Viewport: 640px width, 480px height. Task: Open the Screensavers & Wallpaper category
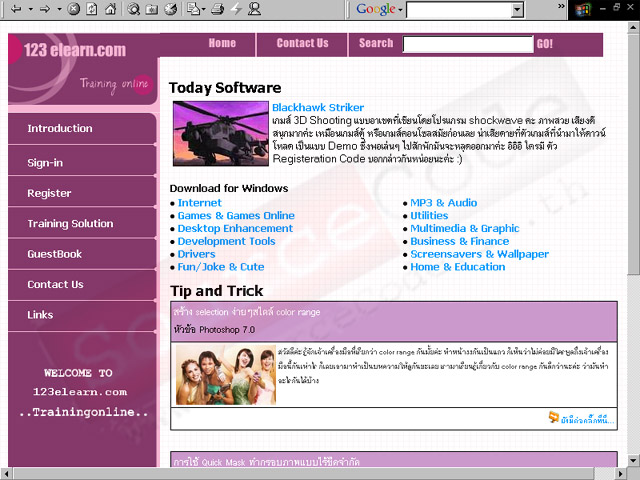click(x=480, y=254)
